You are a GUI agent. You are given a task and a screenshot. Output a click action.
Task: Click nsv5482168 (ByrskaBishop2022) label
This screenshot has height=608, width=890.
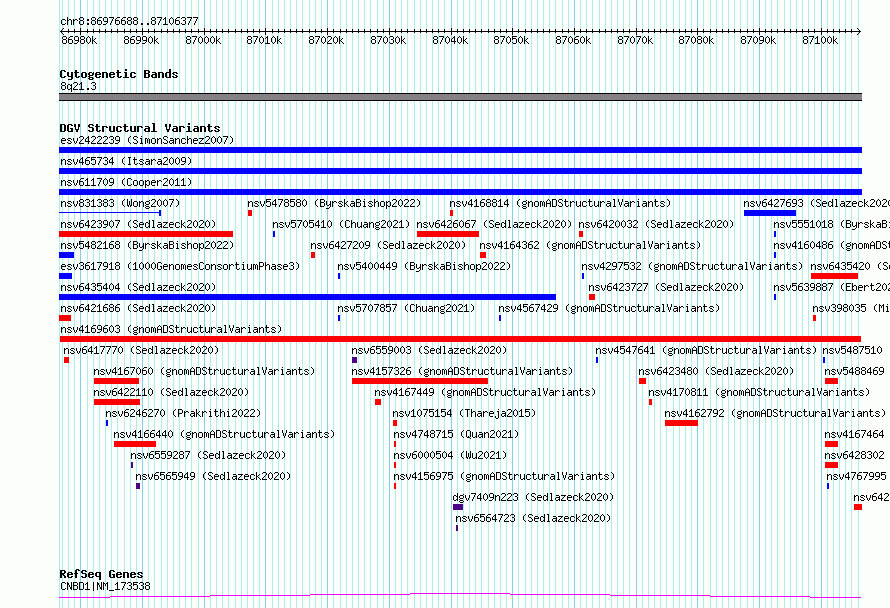pos(147,245)
